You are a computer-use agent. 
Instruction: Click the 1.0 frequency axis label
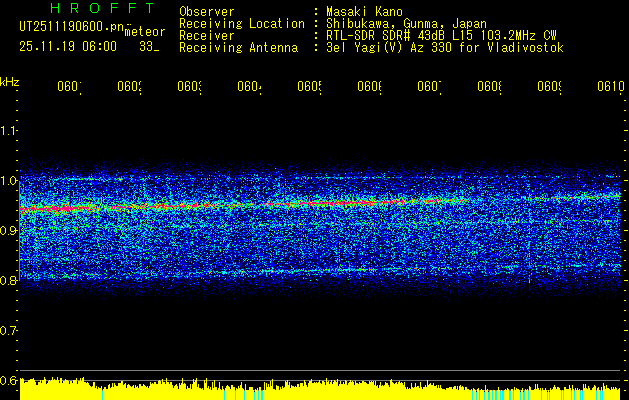coord(8,181)
